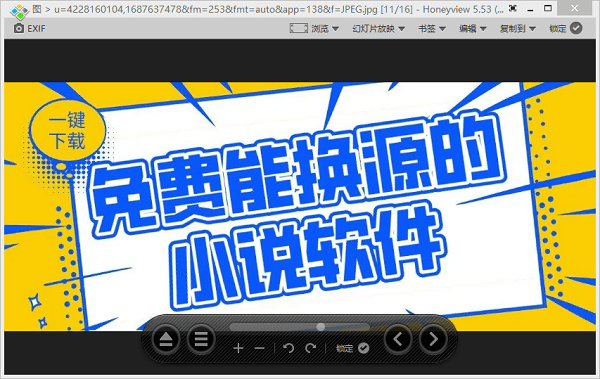Minimize the Honeyview window

click(530, 9)
